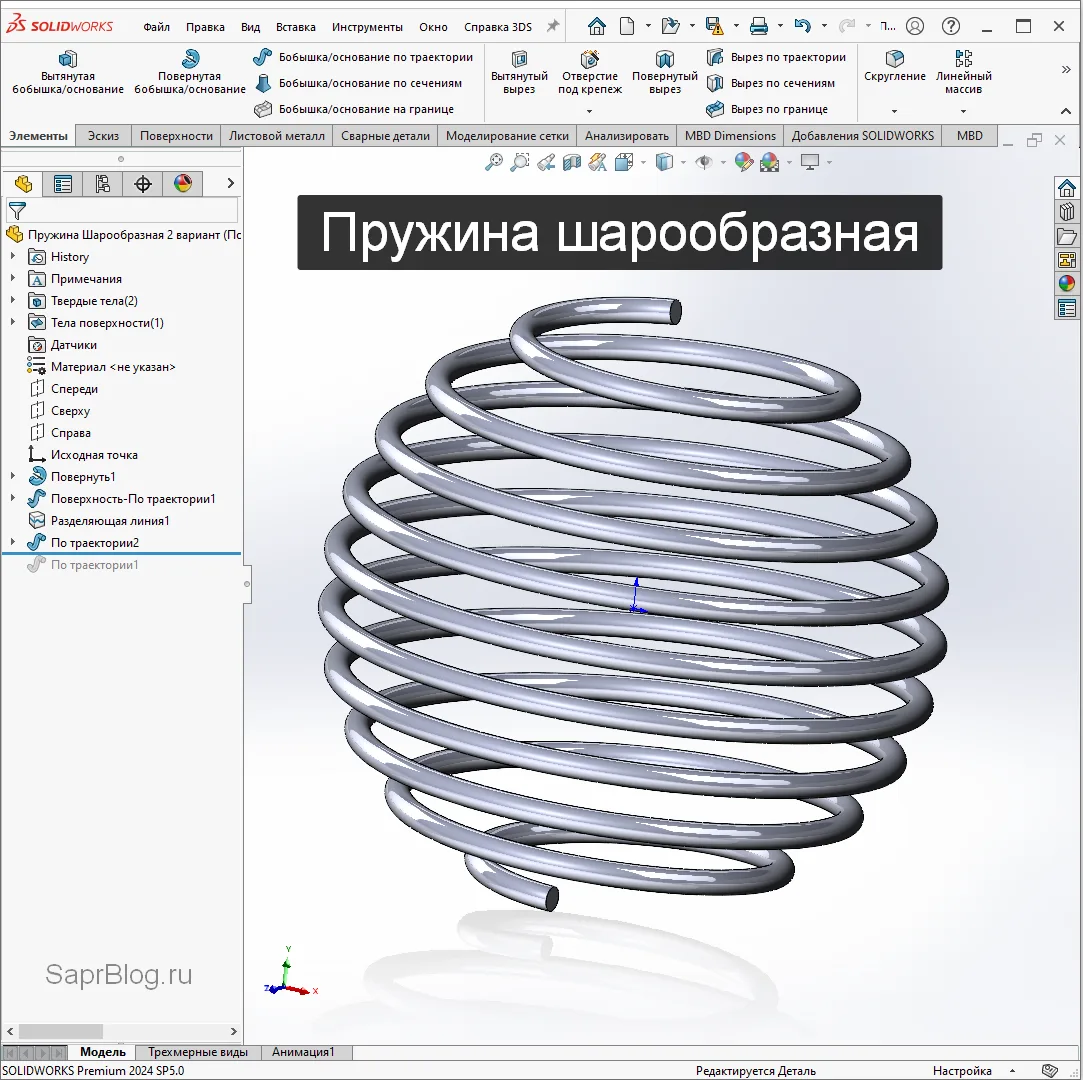This screenshot has height=1080, width=1083.
Task: Expand the Повернуть1 feature node
Action: 13,477
